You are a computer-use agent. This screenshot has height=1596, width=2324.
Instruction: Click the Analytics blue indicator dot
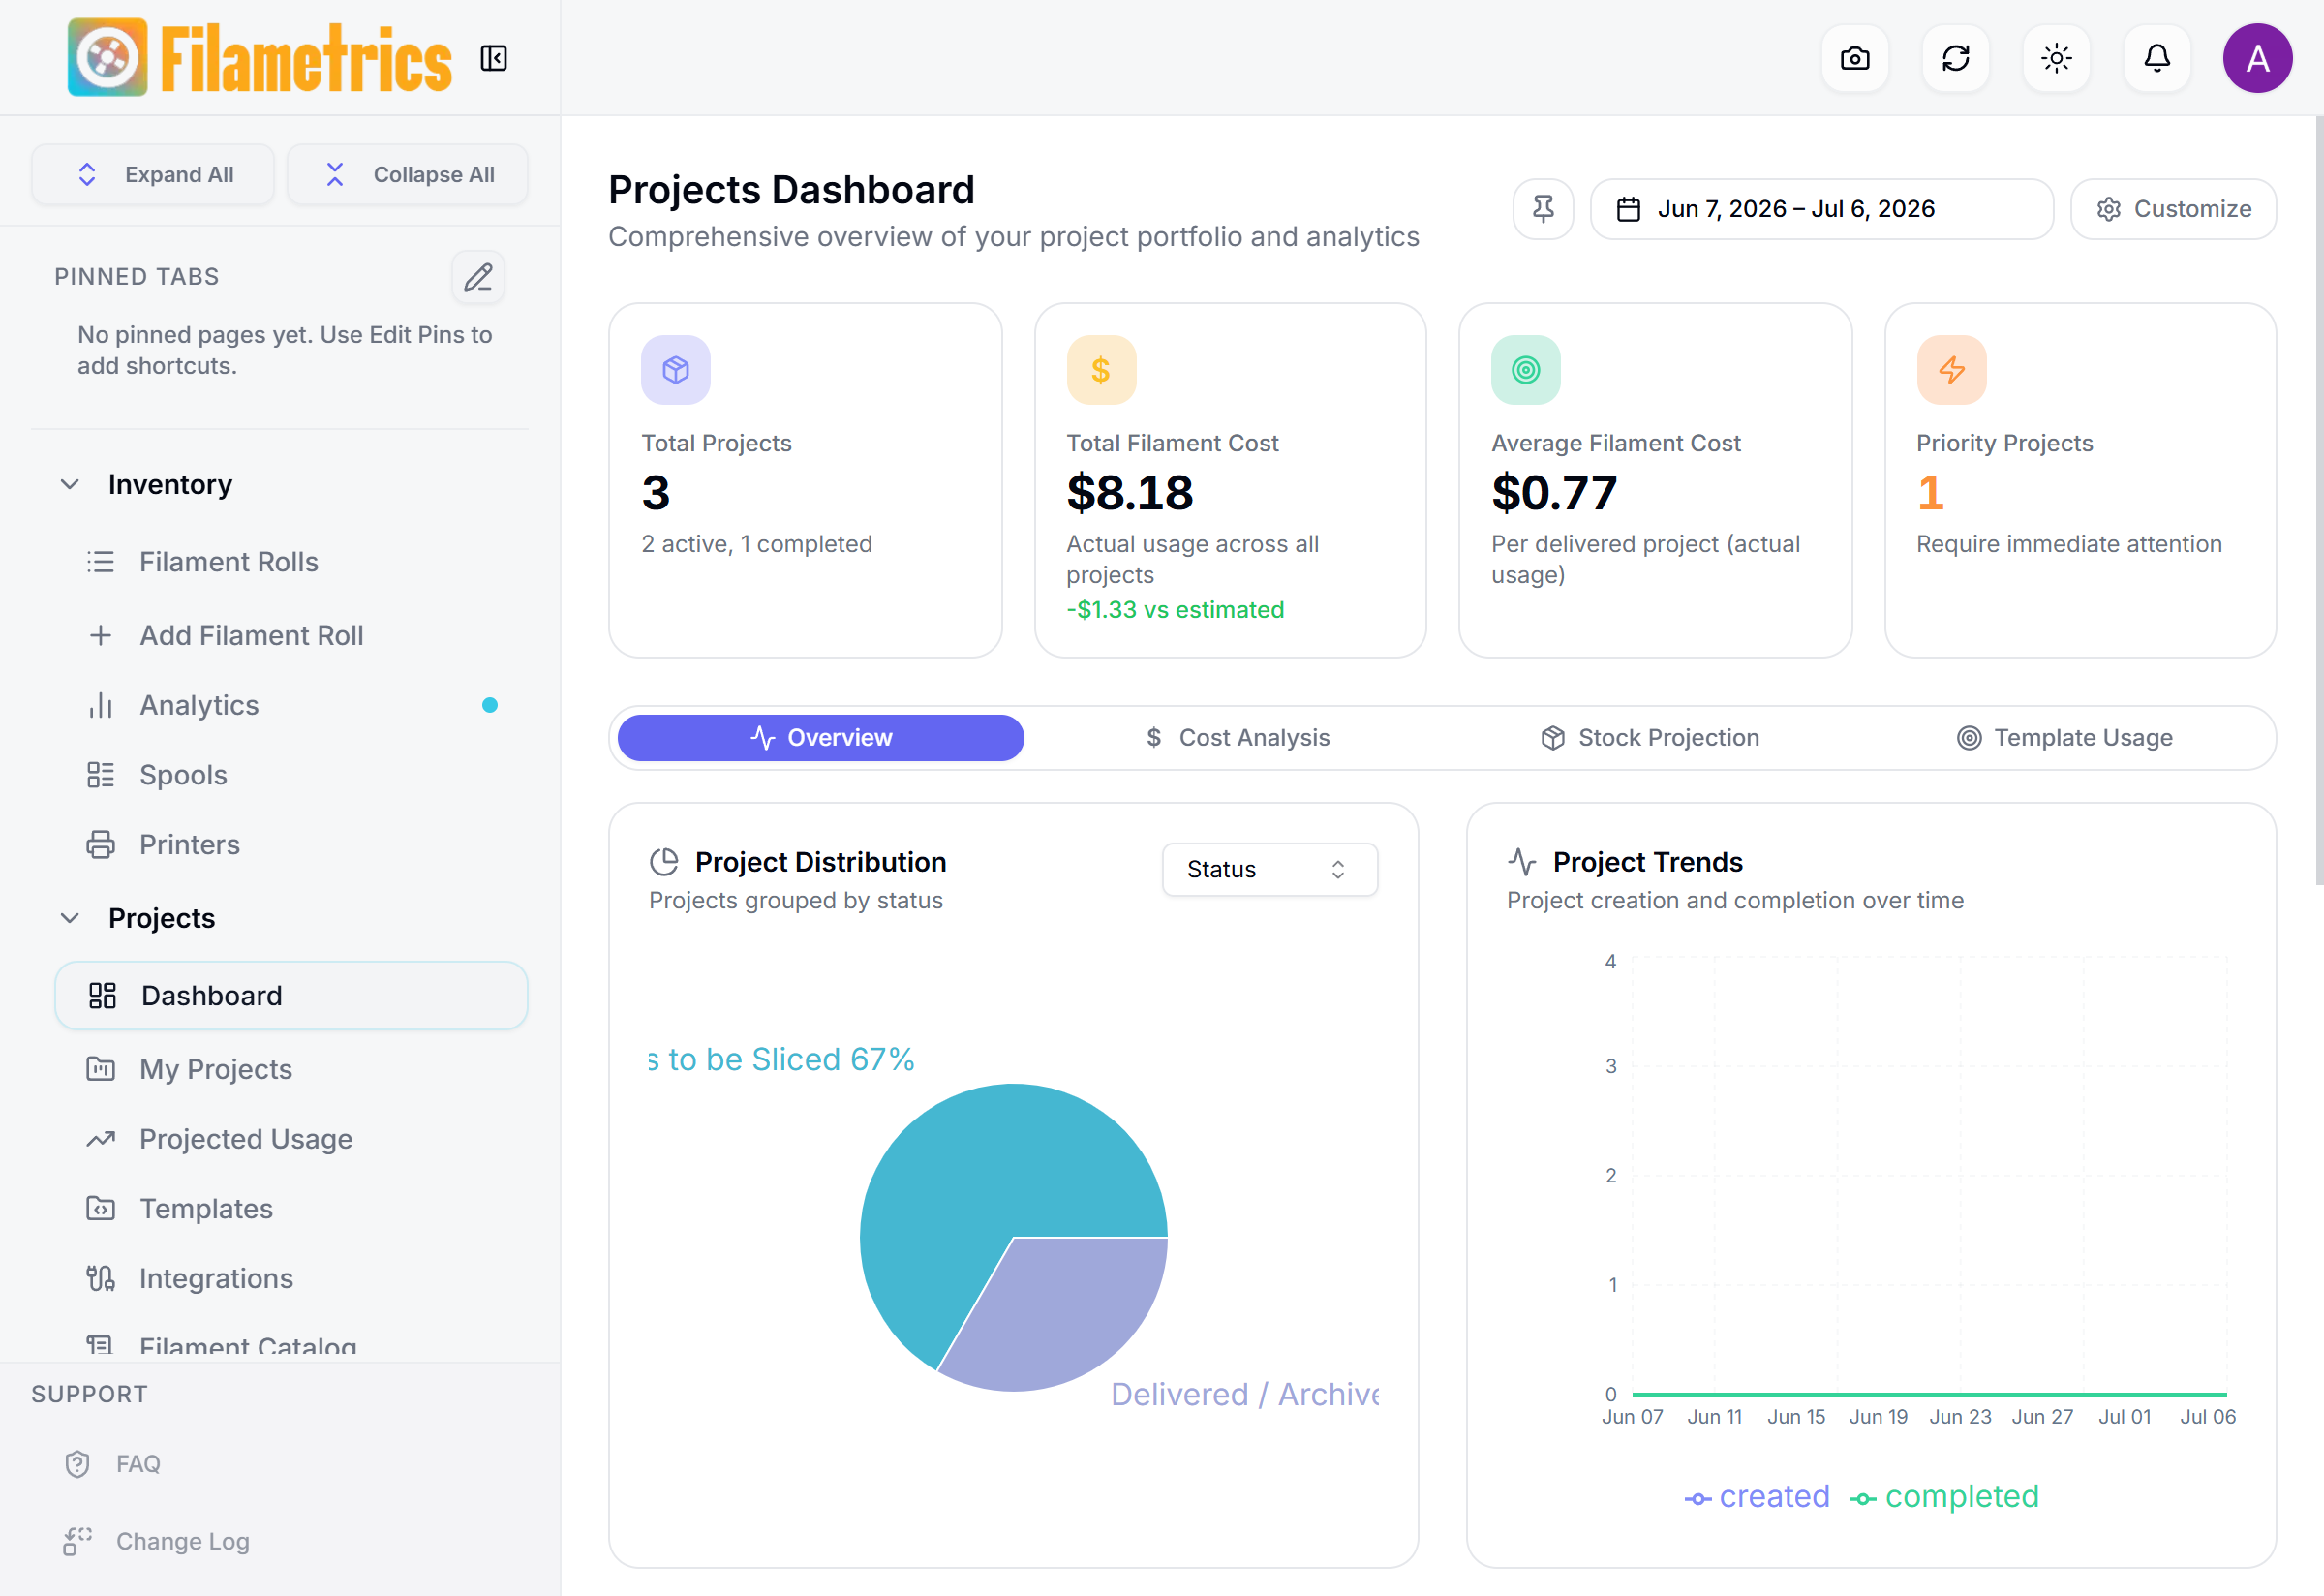coord(490,706)
